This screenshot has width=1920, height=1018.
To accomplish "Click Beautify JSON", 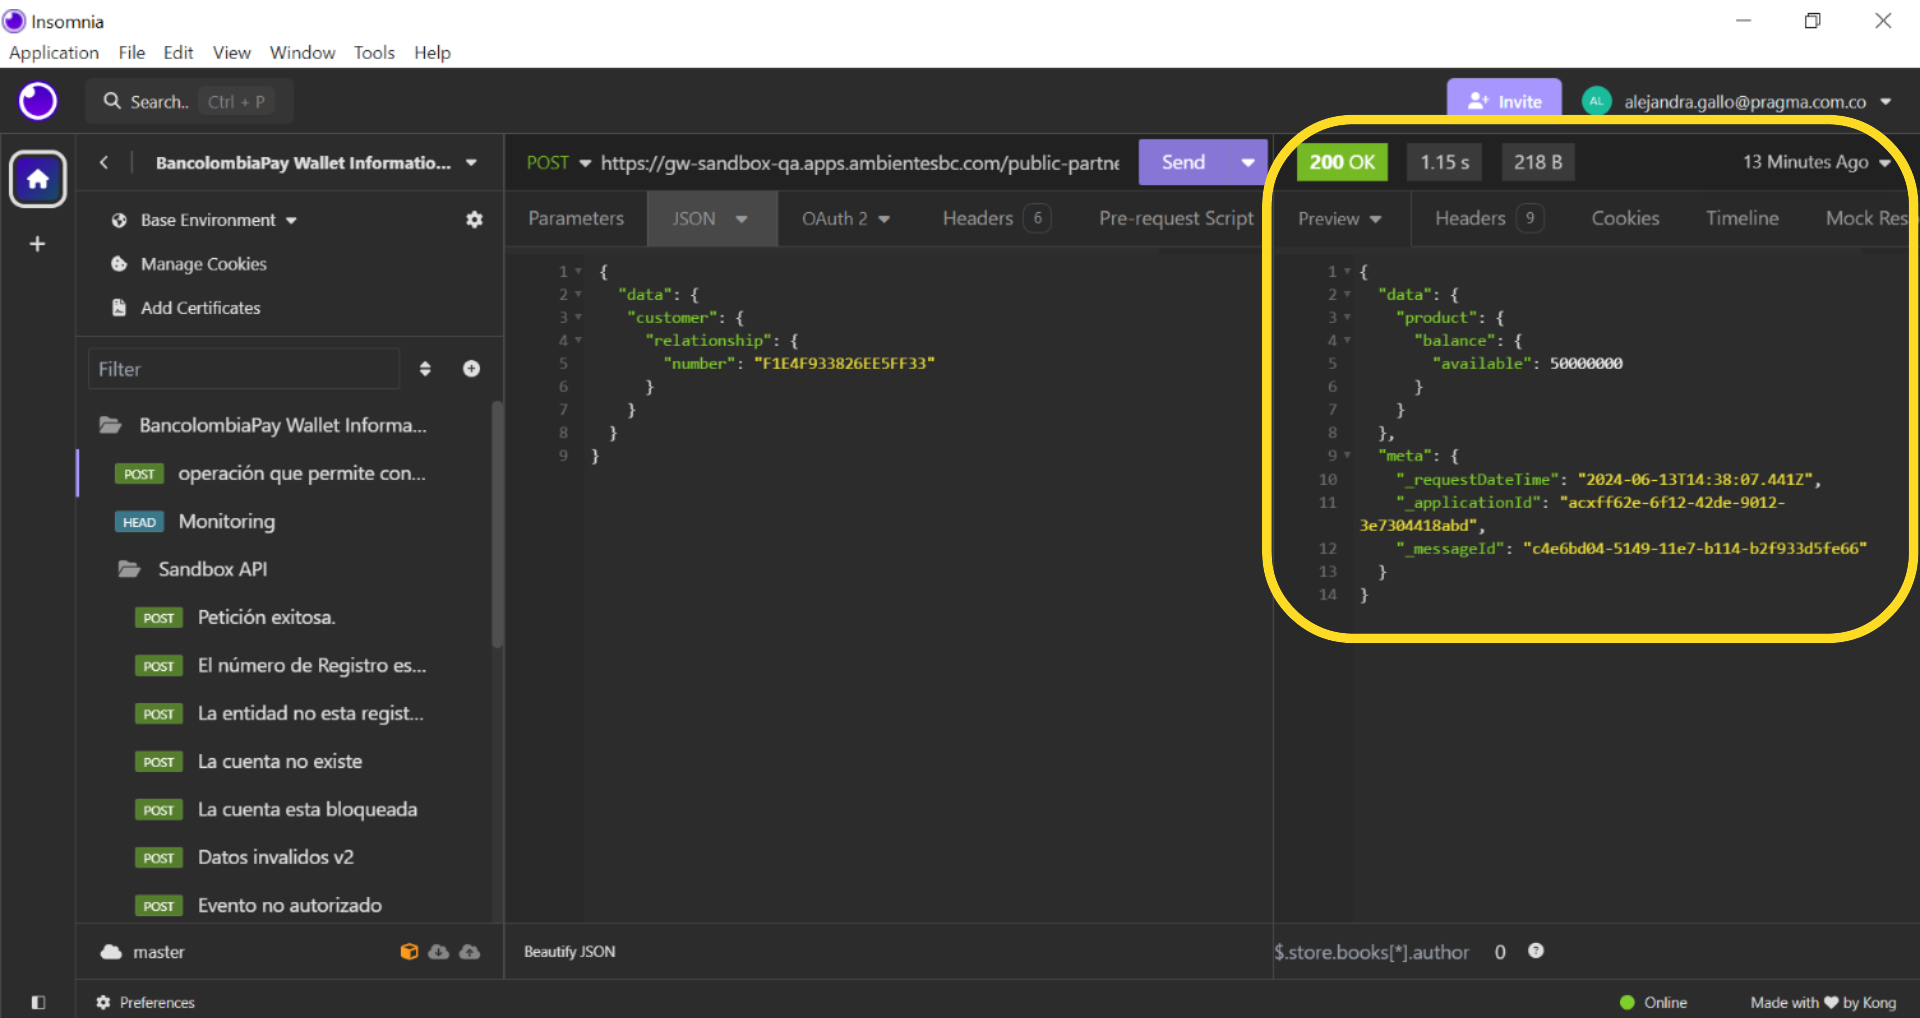I will tap(570, 952).
